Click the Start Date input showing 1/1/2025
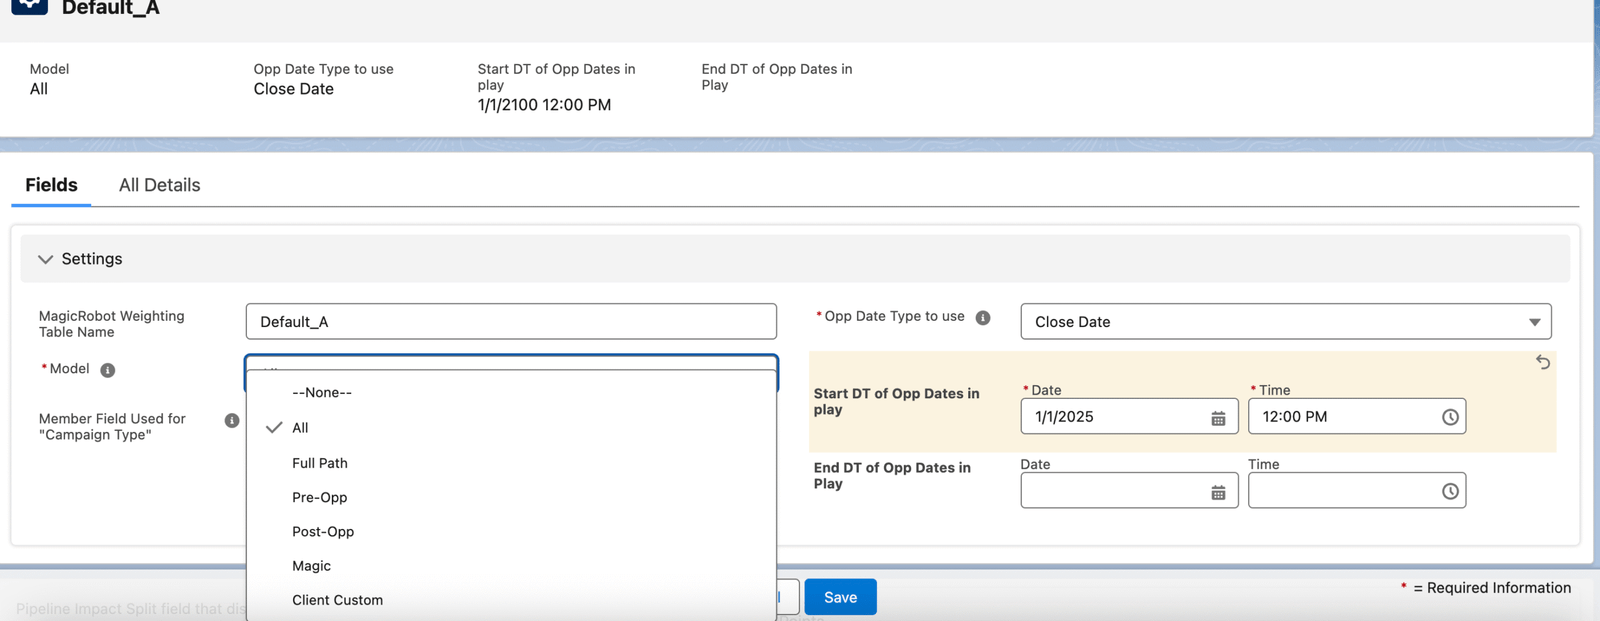Screen dimensions: 1600x621 [x=1129, y=417]
